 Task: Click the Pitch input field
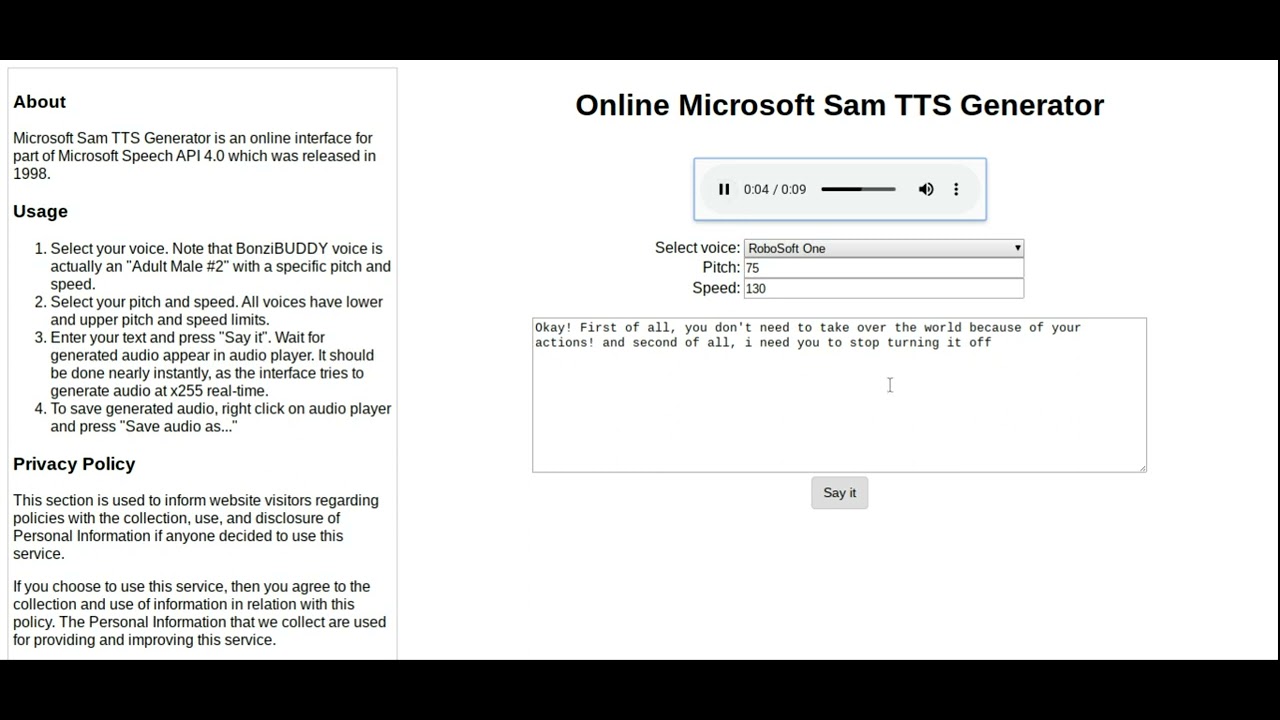tap(884, 268)
